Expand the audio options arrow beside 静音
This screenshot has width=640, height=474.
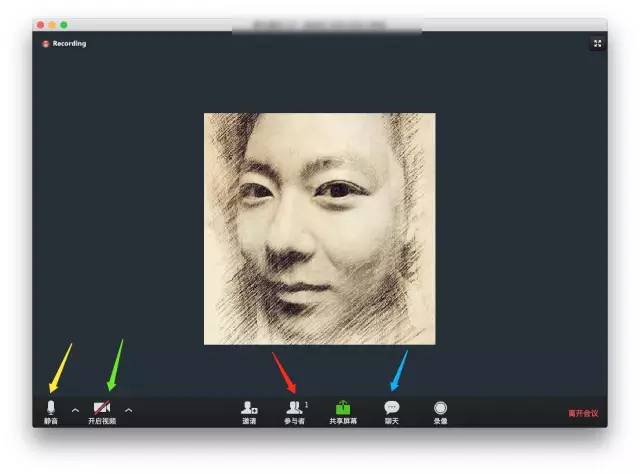click(75, 410)
